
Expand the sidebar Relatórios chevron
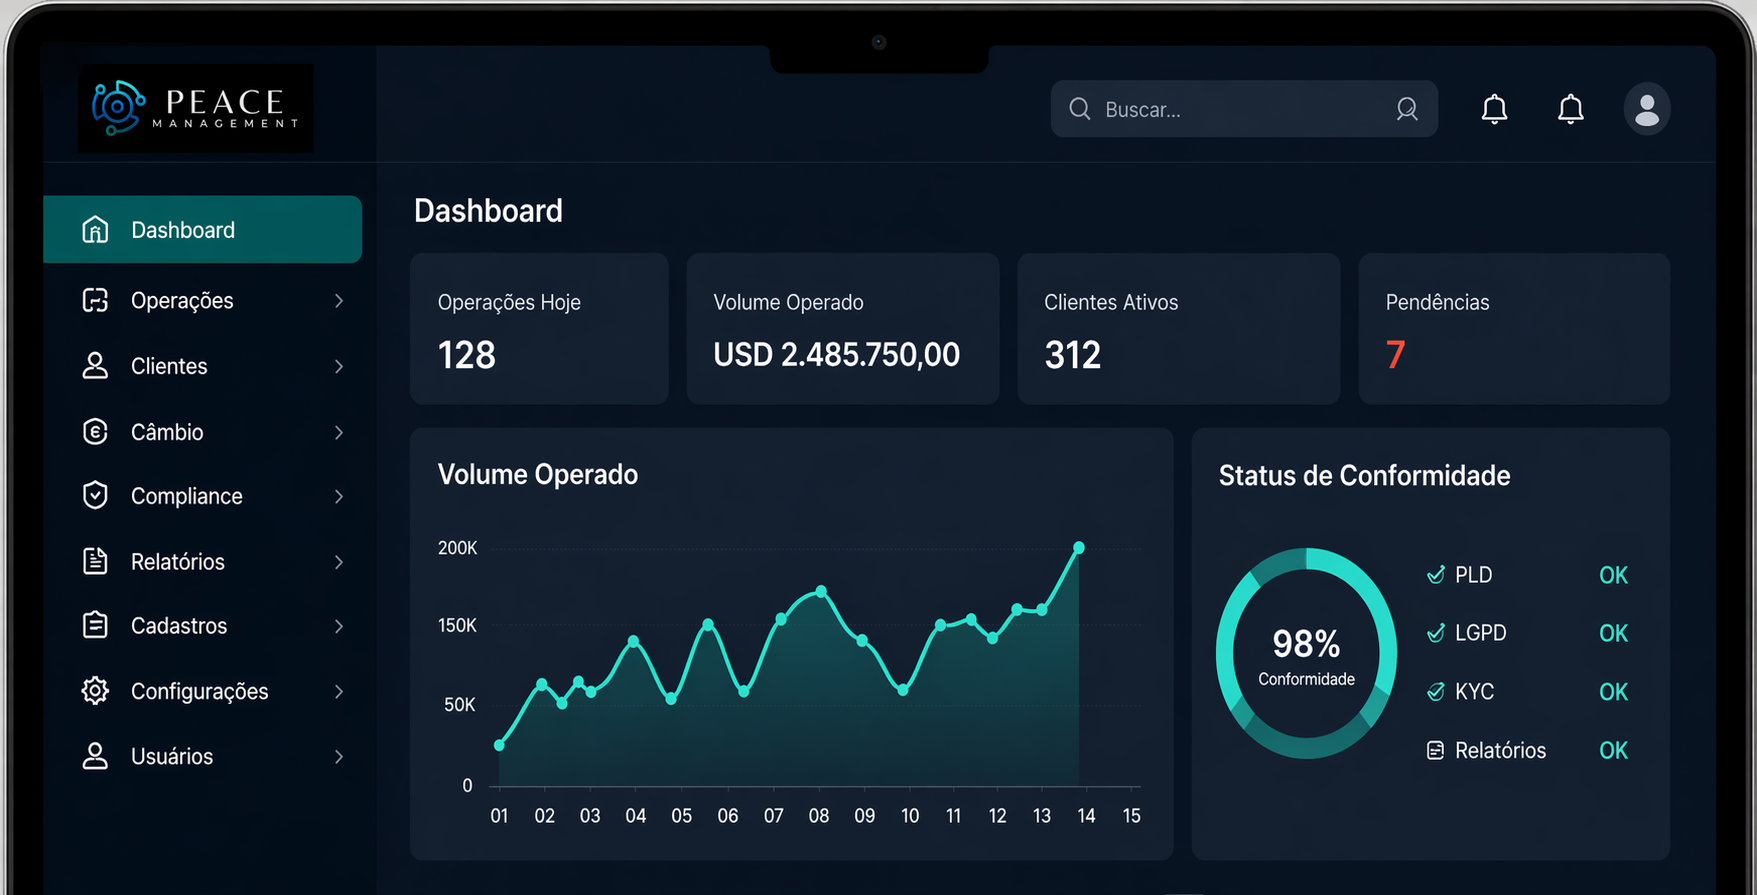coord(339,562)
